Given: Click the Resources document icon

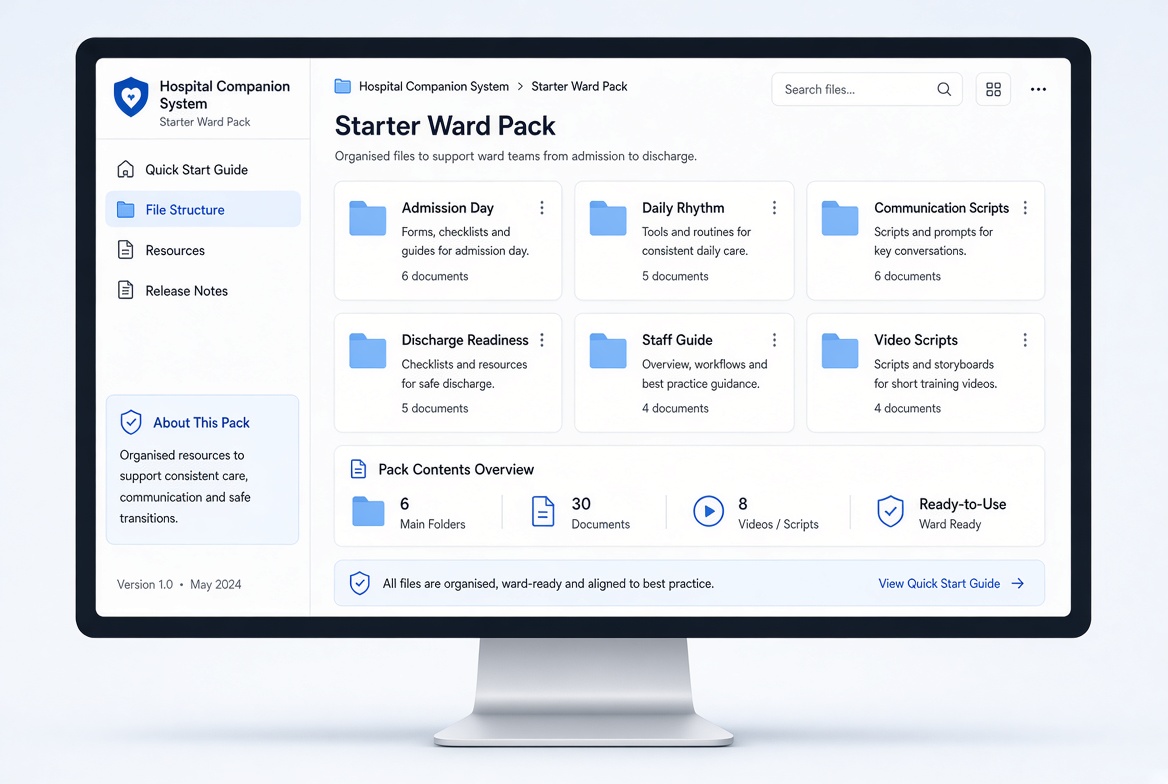Looking at the screenshot, I should pyautogui.click(x=126, y=250).
